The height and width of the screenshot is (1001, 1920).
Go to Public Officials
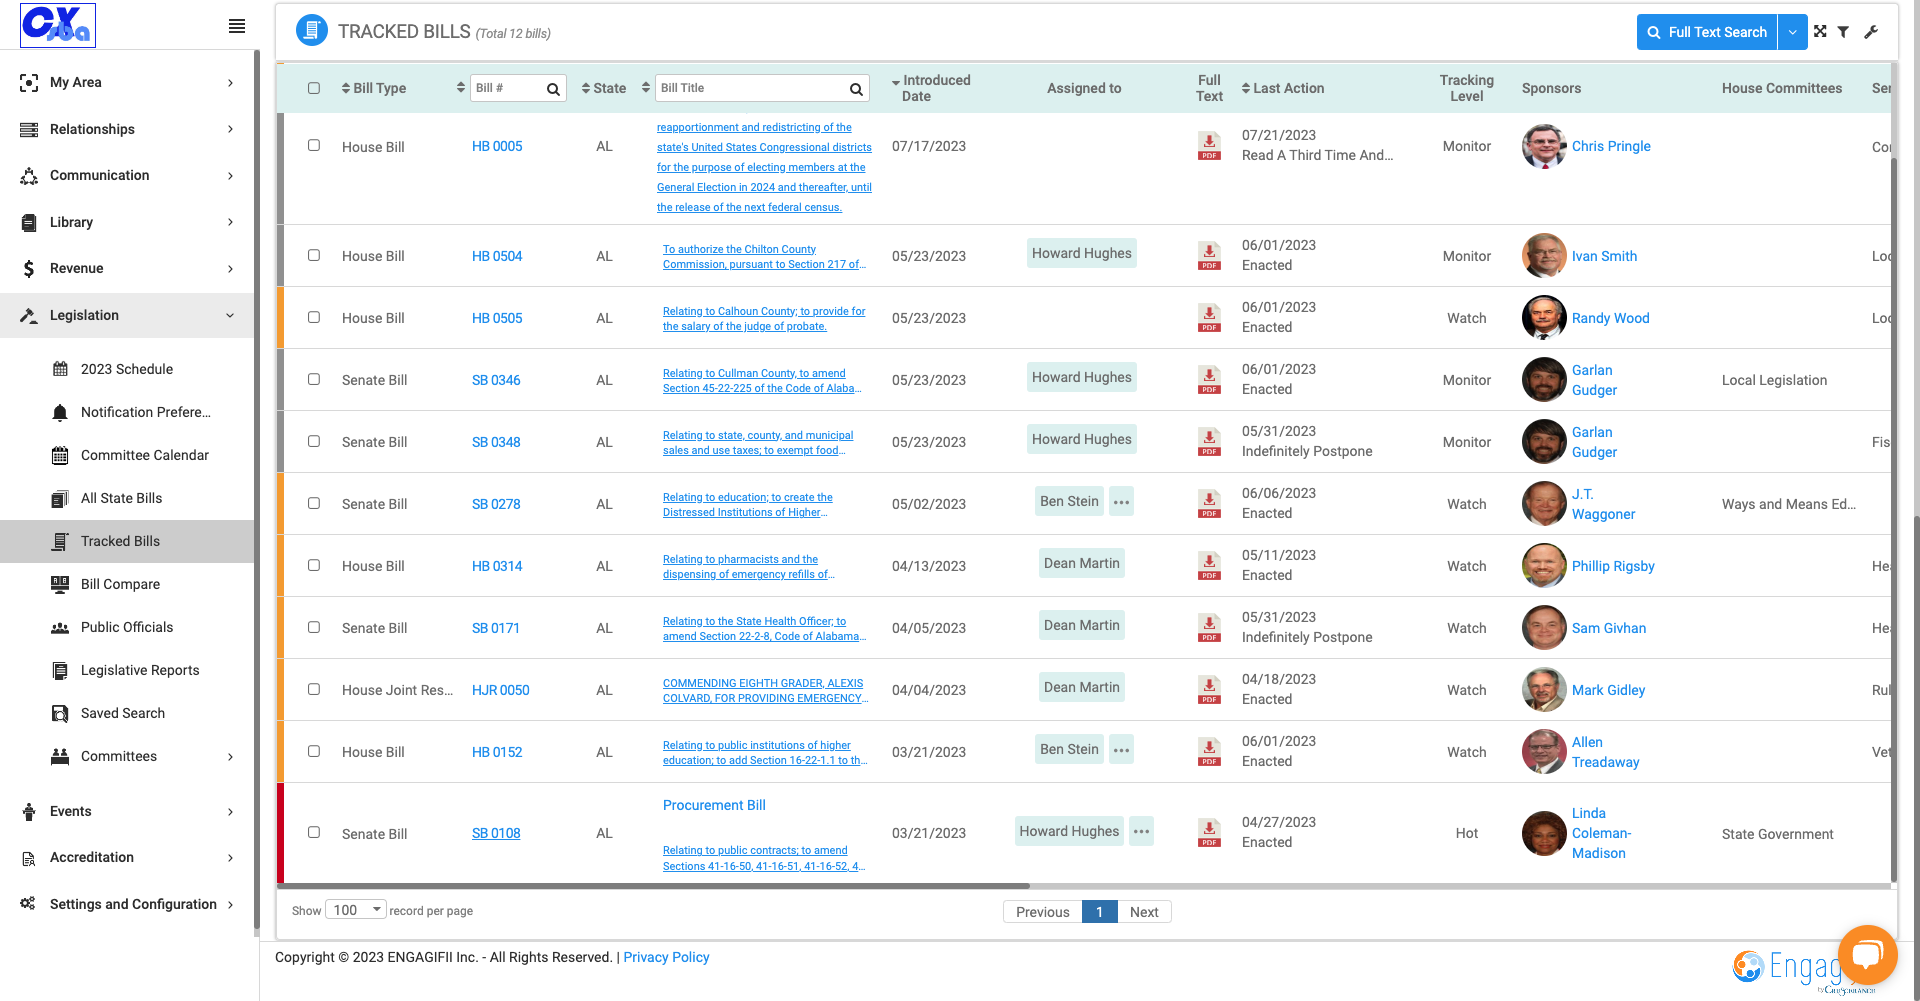[127, 627]
